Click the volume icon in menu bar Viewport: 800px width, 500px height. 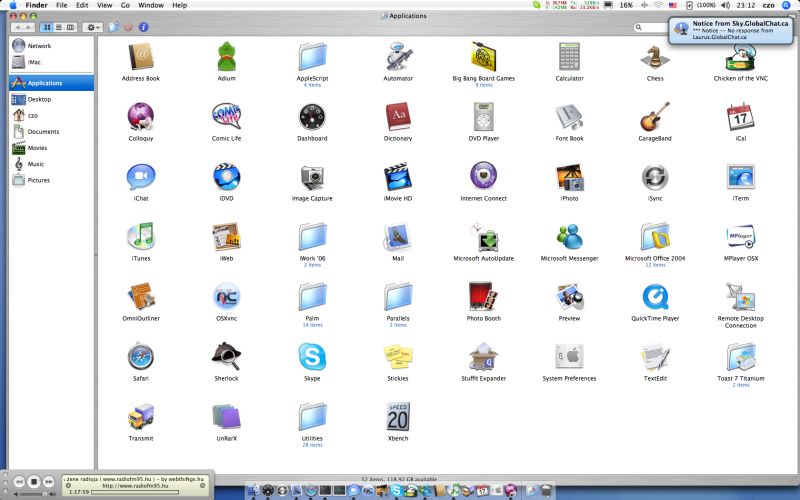[725, 5]
